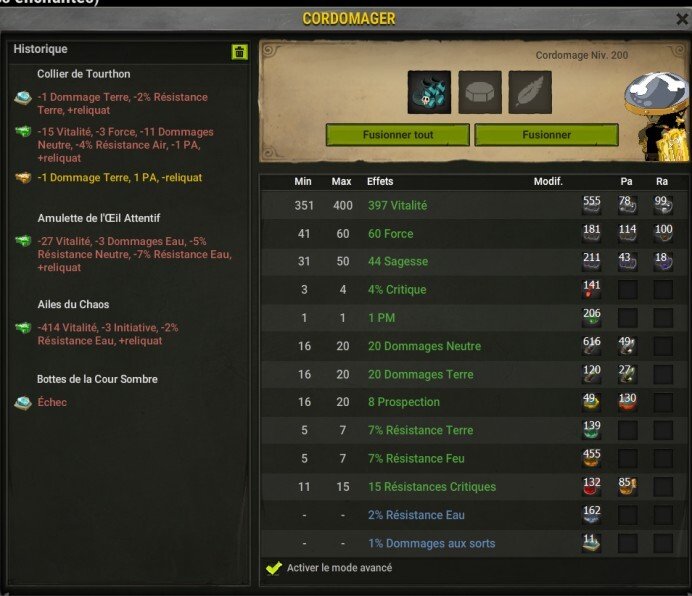Click the Fusionner button

546,135
